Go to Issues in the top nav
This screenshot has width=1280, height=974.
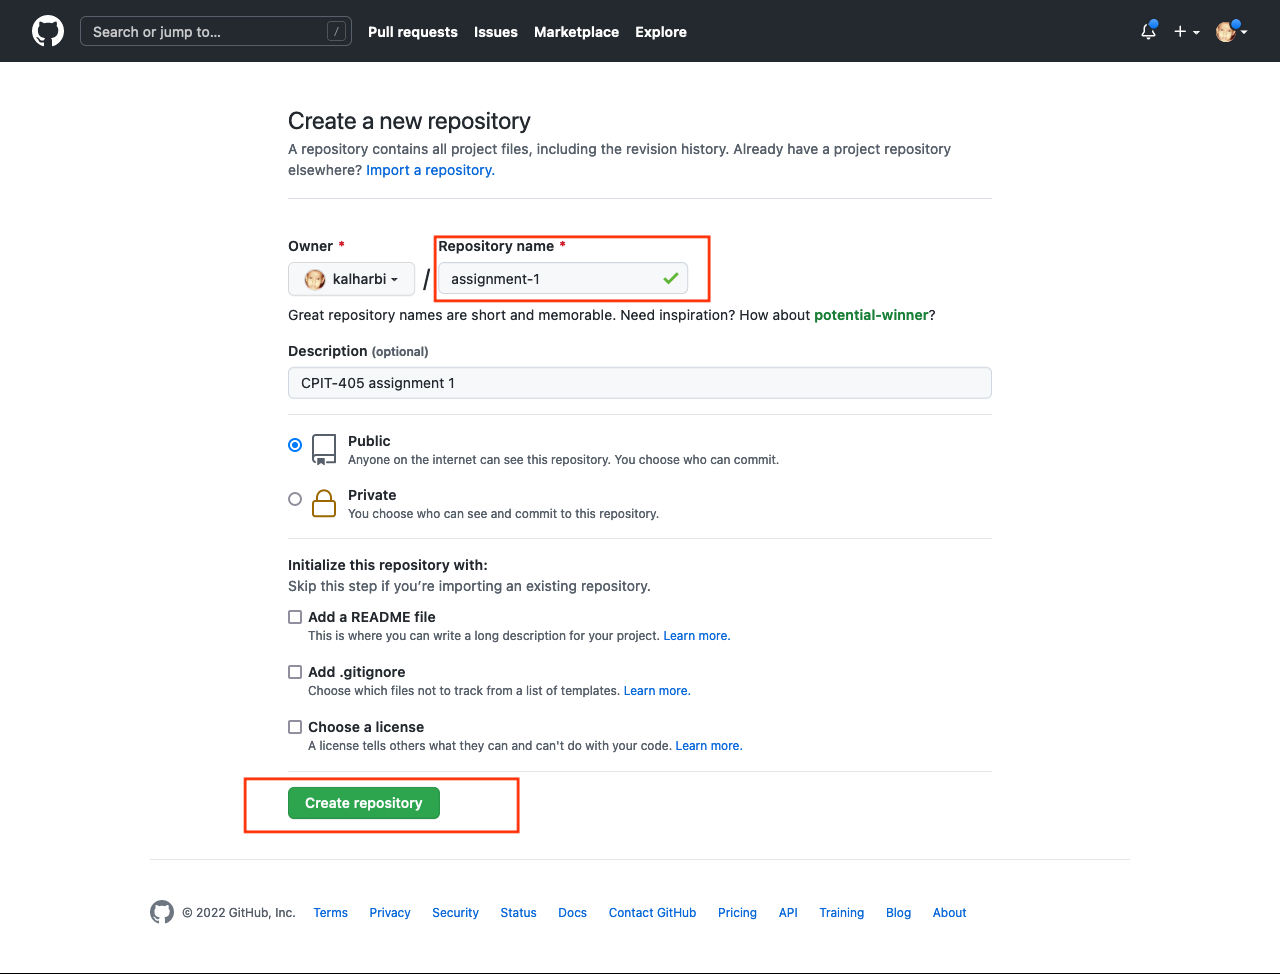click(496, 32)
